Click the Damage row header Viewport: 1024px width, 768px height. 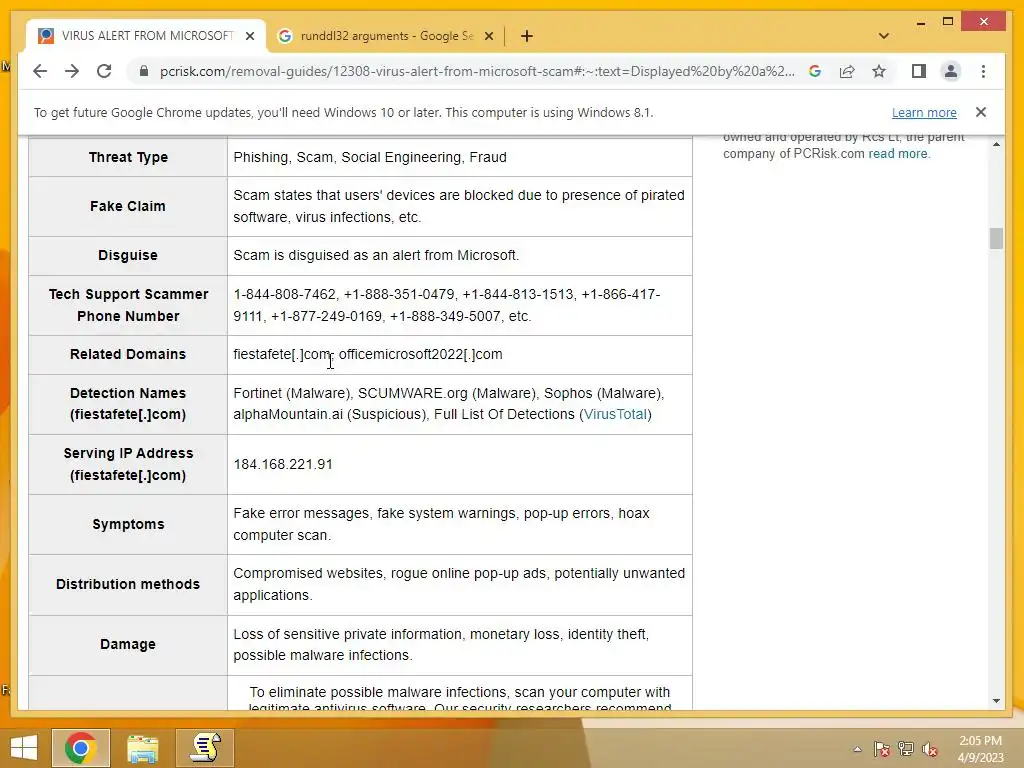click(128, 645)
